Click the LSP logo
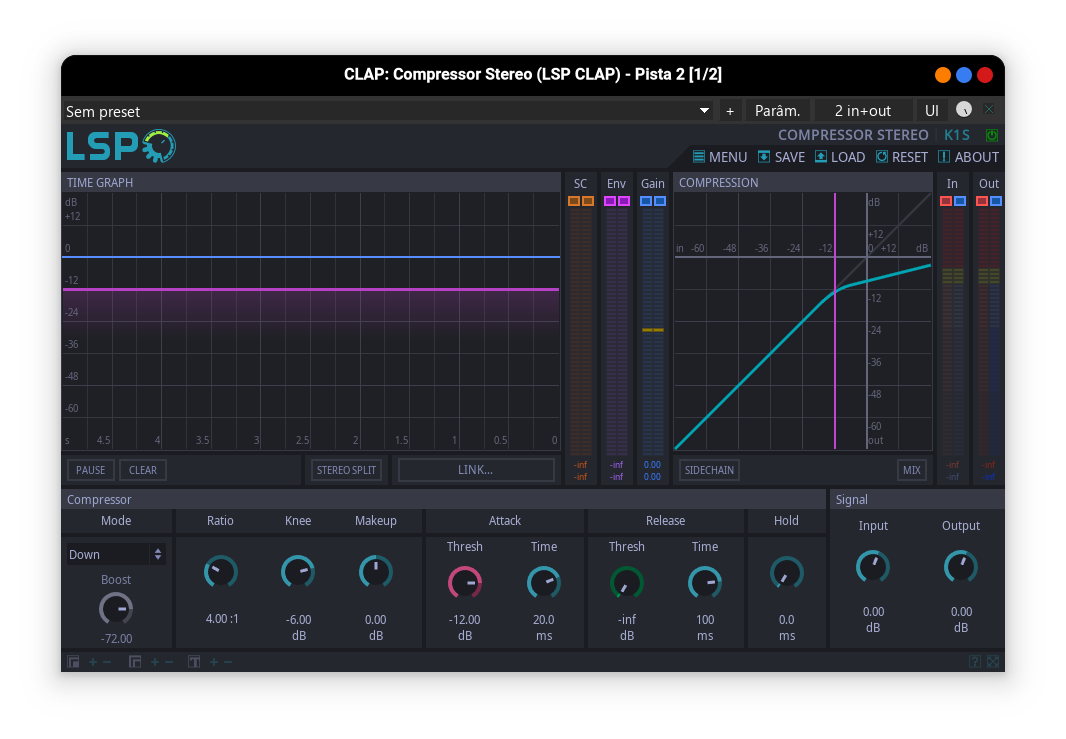Viewport: 1066px width, 739px height. point(120,146)
